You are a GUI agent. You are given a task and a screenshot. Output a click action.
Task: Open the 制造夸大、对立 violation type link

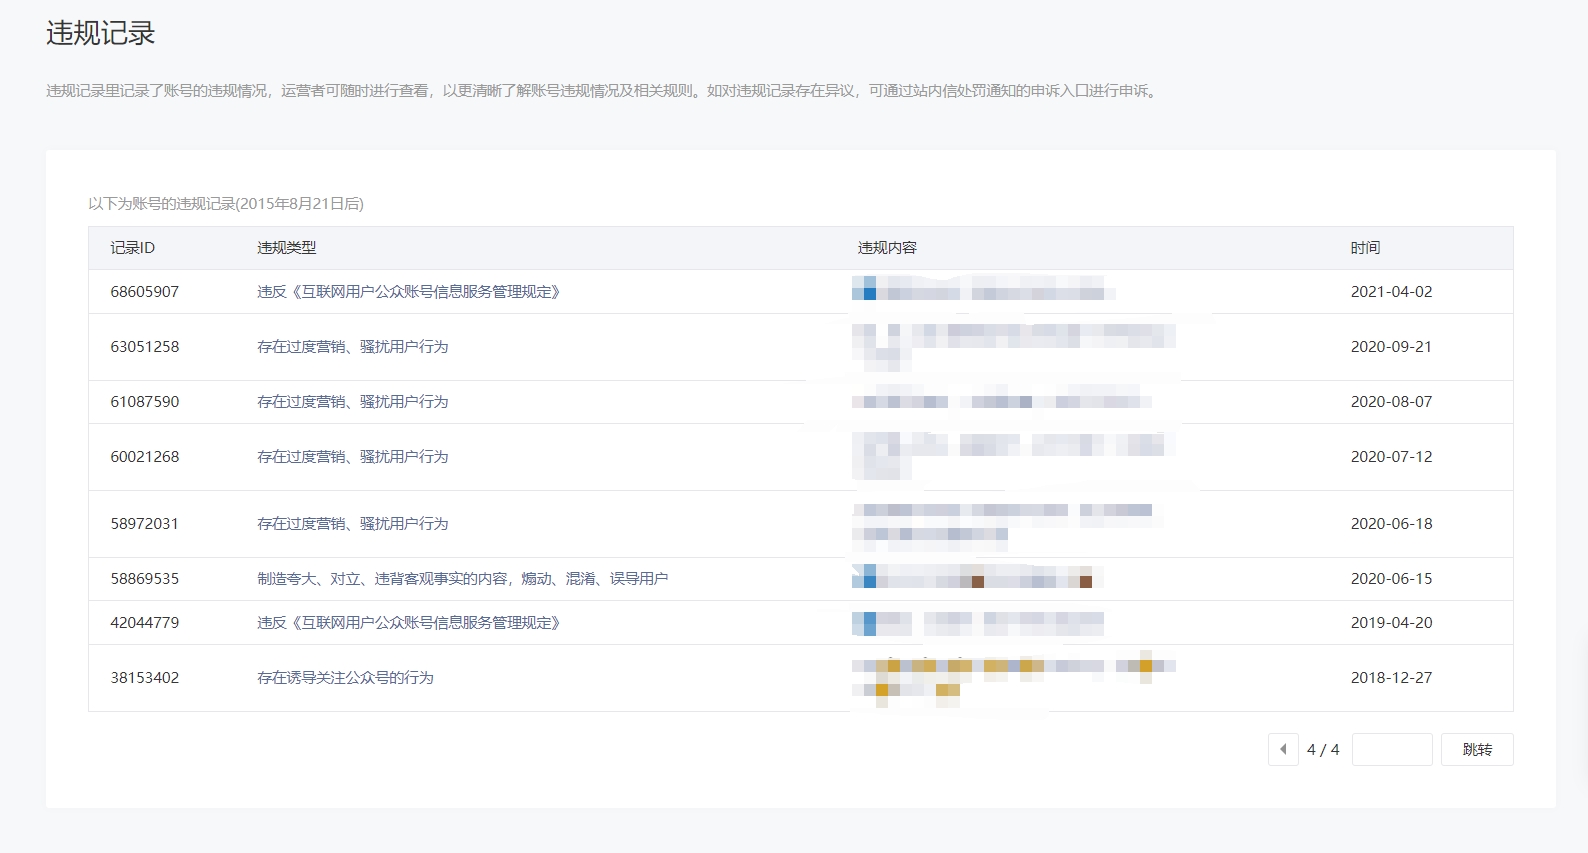(463, 579)
